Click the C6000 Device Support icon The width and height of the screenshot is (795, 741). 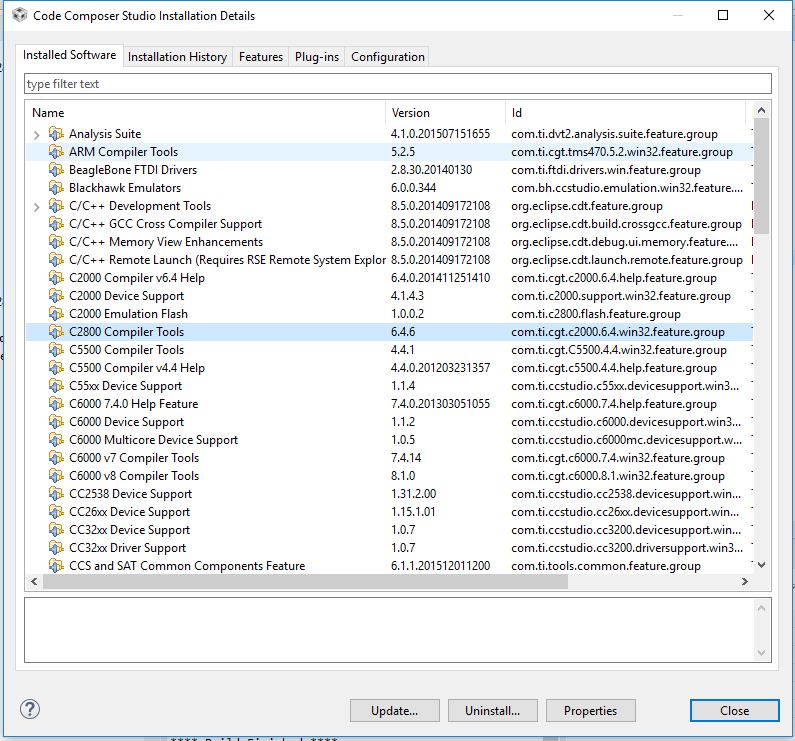56,422
